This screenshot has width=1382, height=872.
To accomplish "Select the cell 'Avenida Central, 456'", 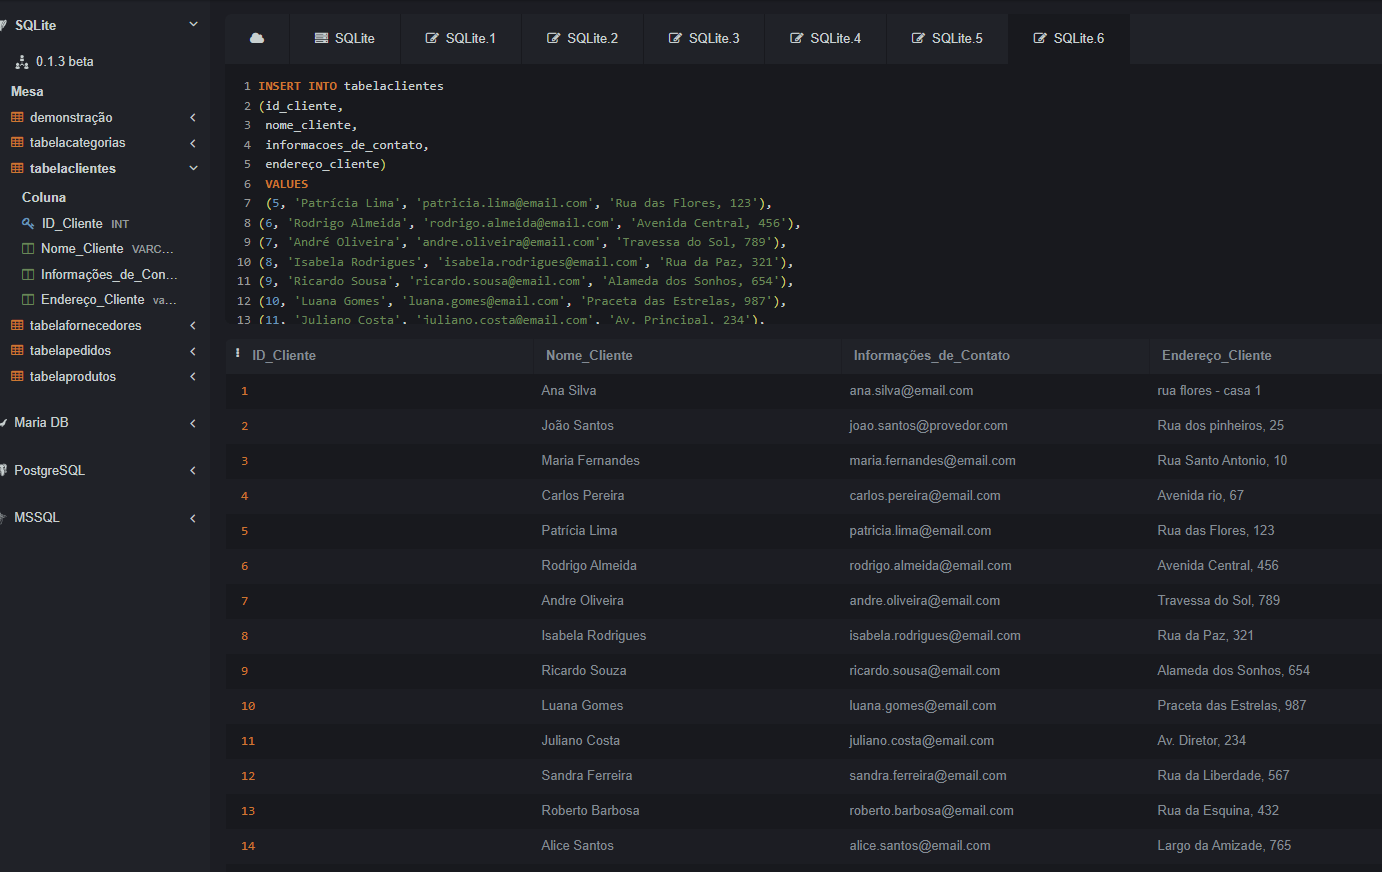I will coord(1218,565).
